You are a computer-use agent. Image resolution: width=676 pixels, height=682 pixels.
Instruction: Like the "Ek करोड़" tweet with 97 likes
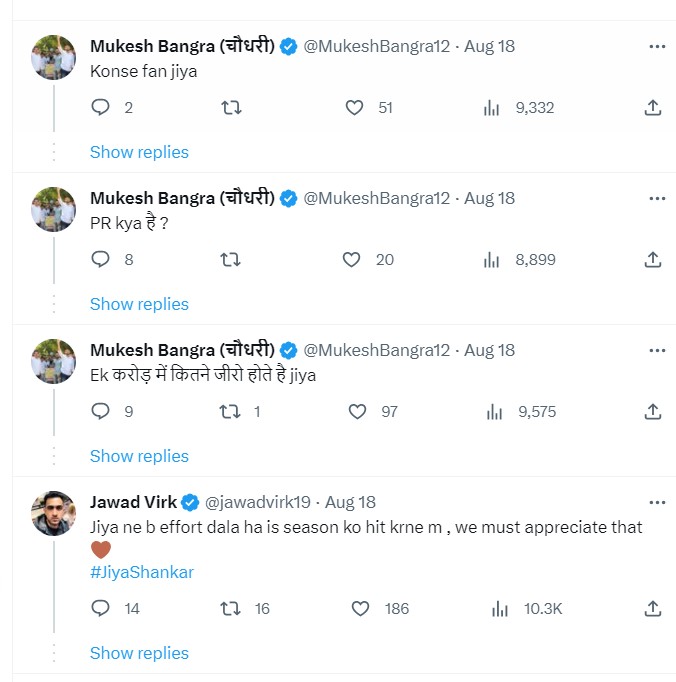(357, 411)
